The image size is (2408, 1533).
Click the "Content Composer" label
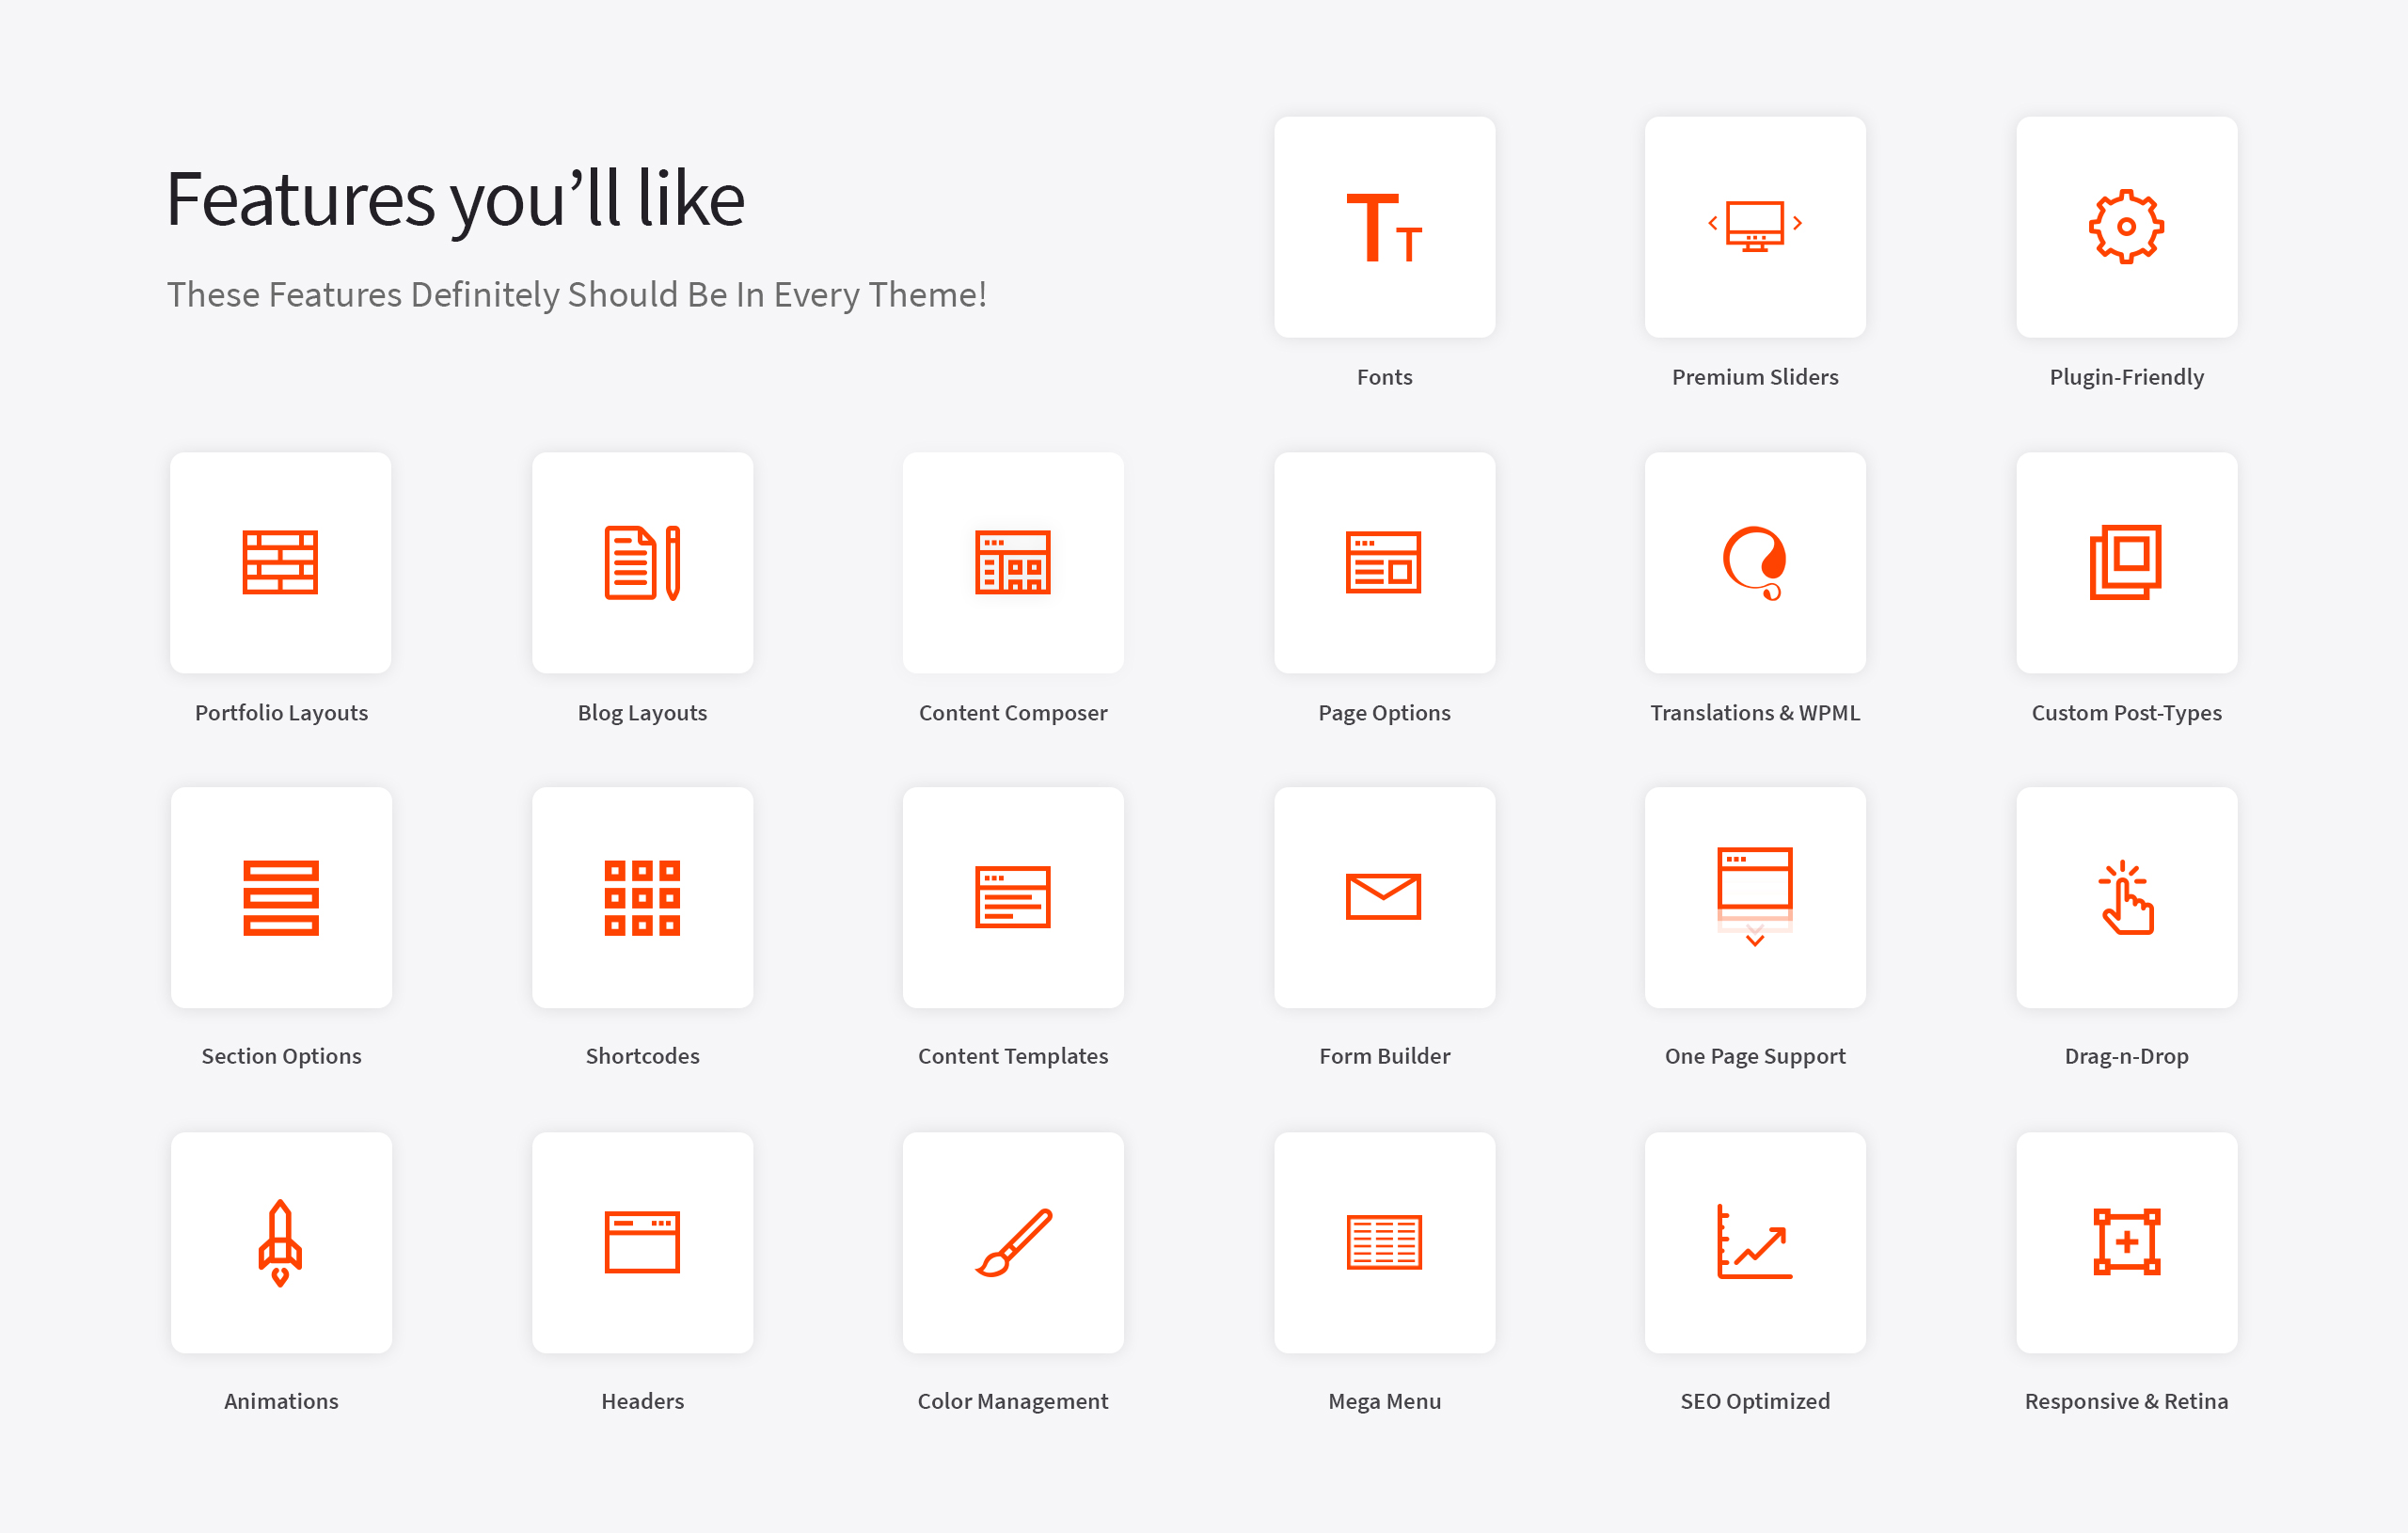coord(1013,713)
